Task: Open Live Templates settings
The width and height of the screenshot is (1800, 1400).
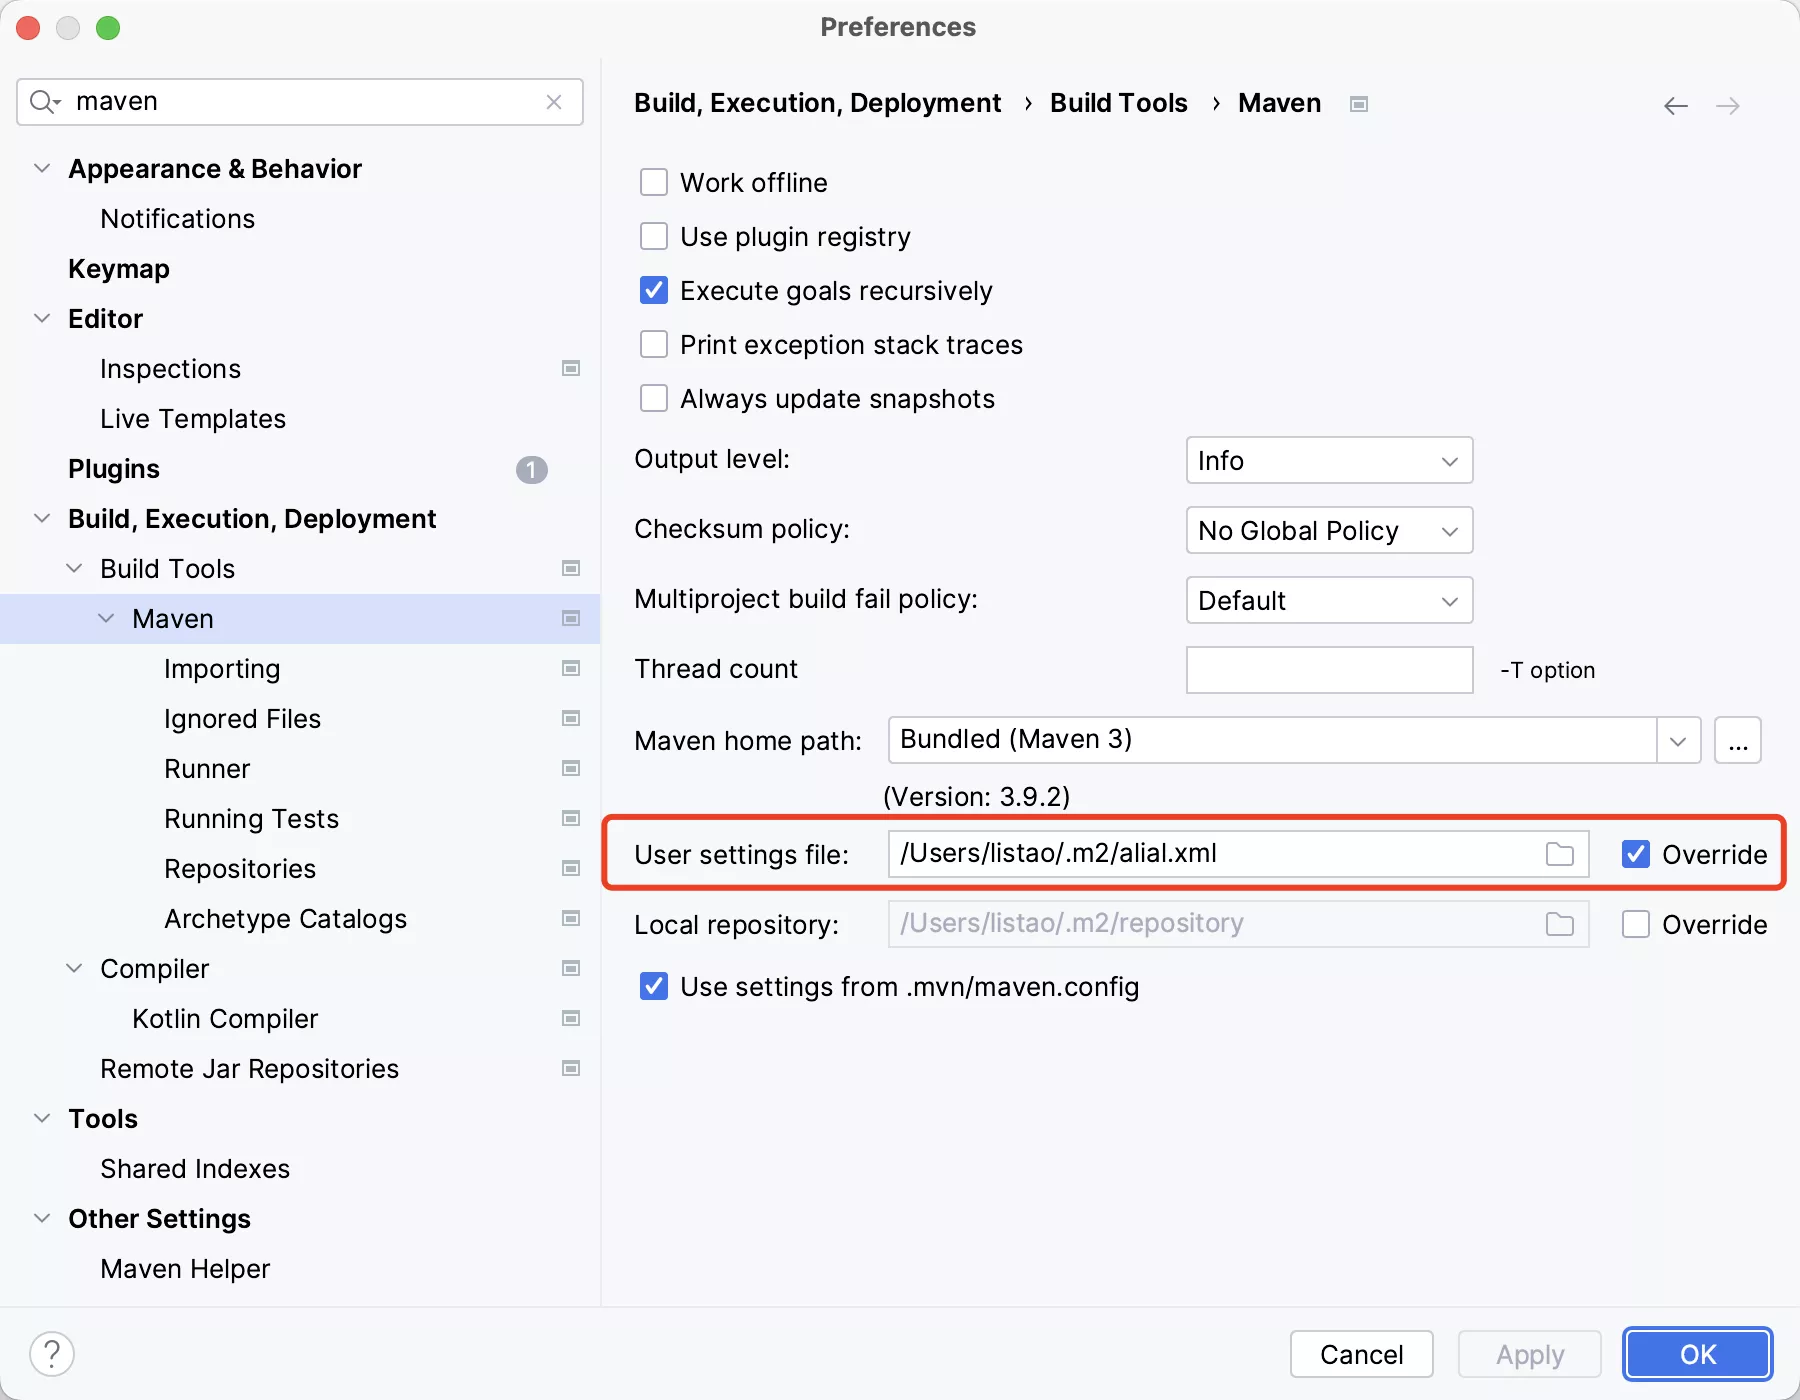Action: click(193, 419)
